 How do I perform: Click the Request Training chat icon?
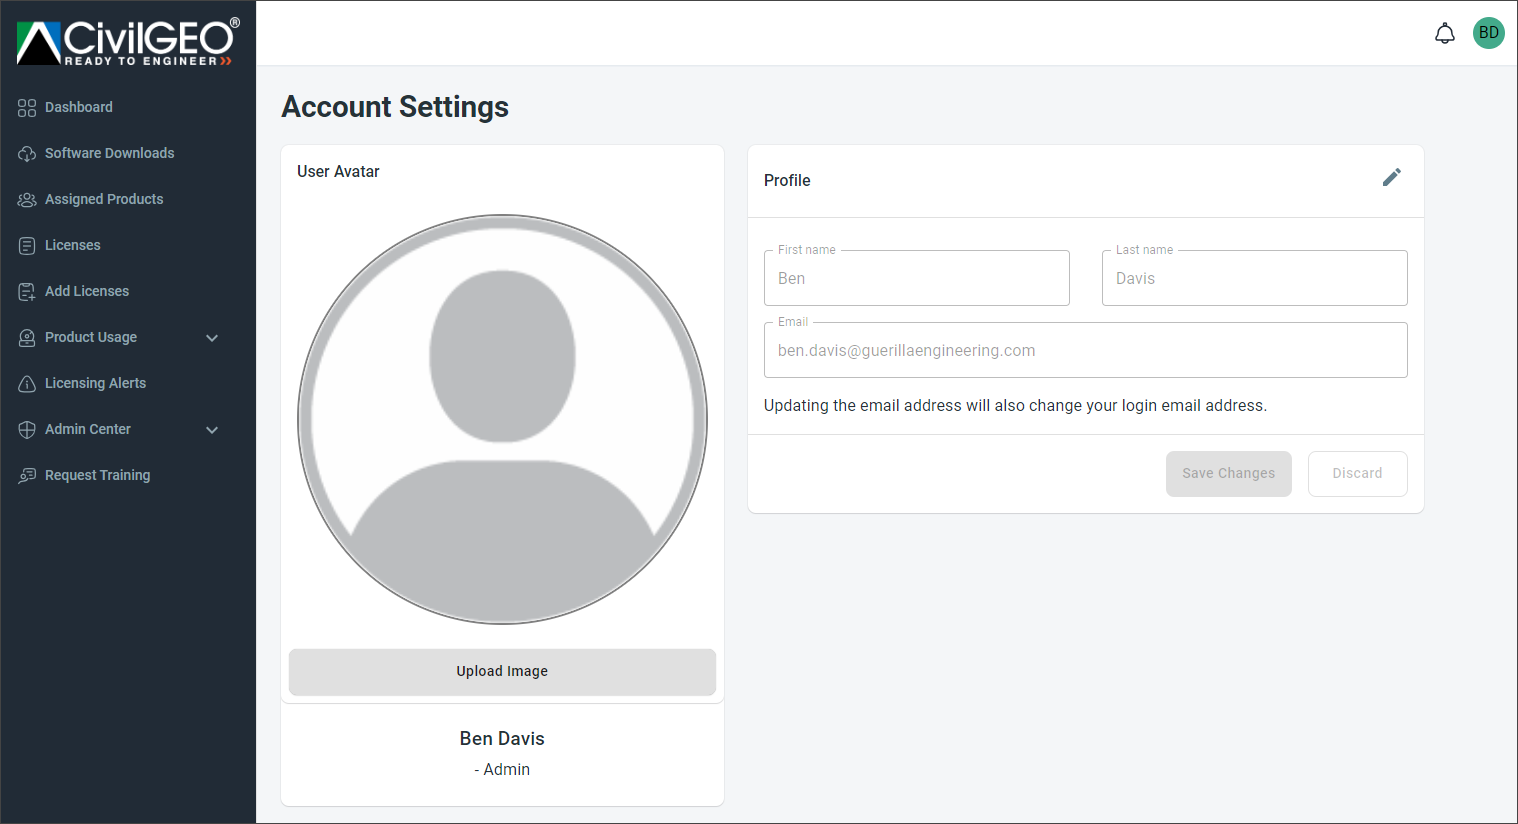(27, 476)
